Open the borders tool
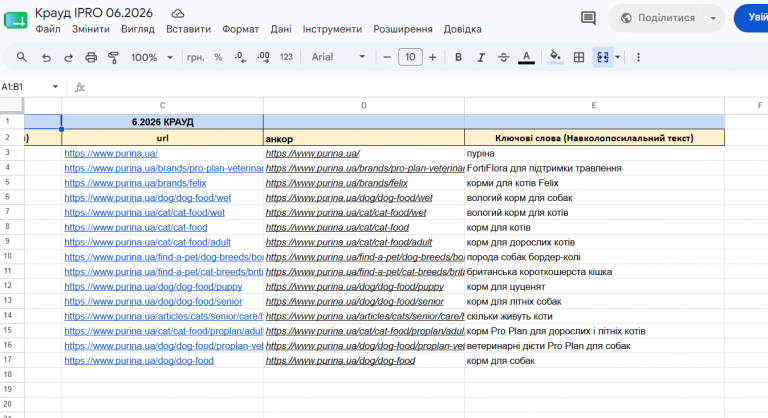 point(579,57)
